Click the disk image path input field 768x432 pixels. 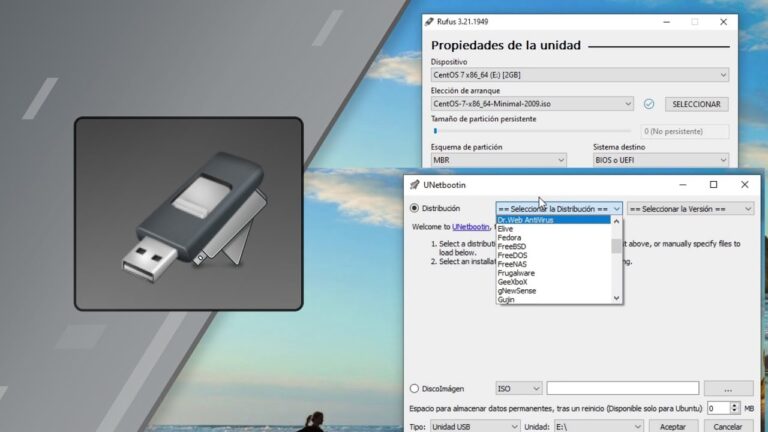click(x=623, y=388)
